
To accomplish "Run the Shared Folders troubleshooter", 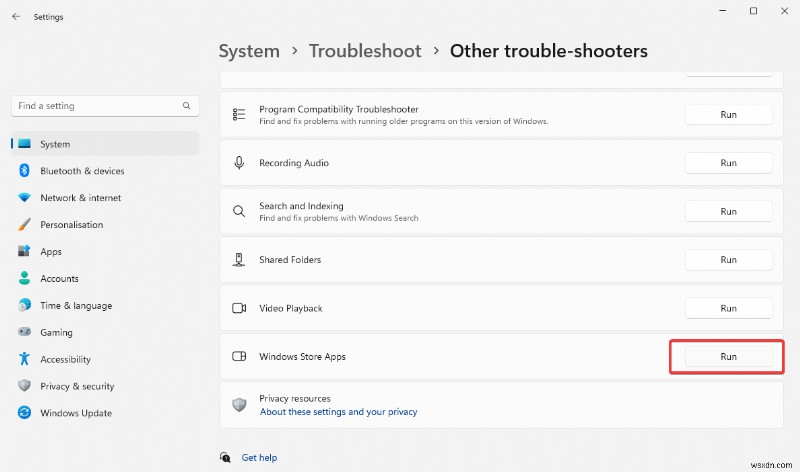I will [x=729, y=260].
